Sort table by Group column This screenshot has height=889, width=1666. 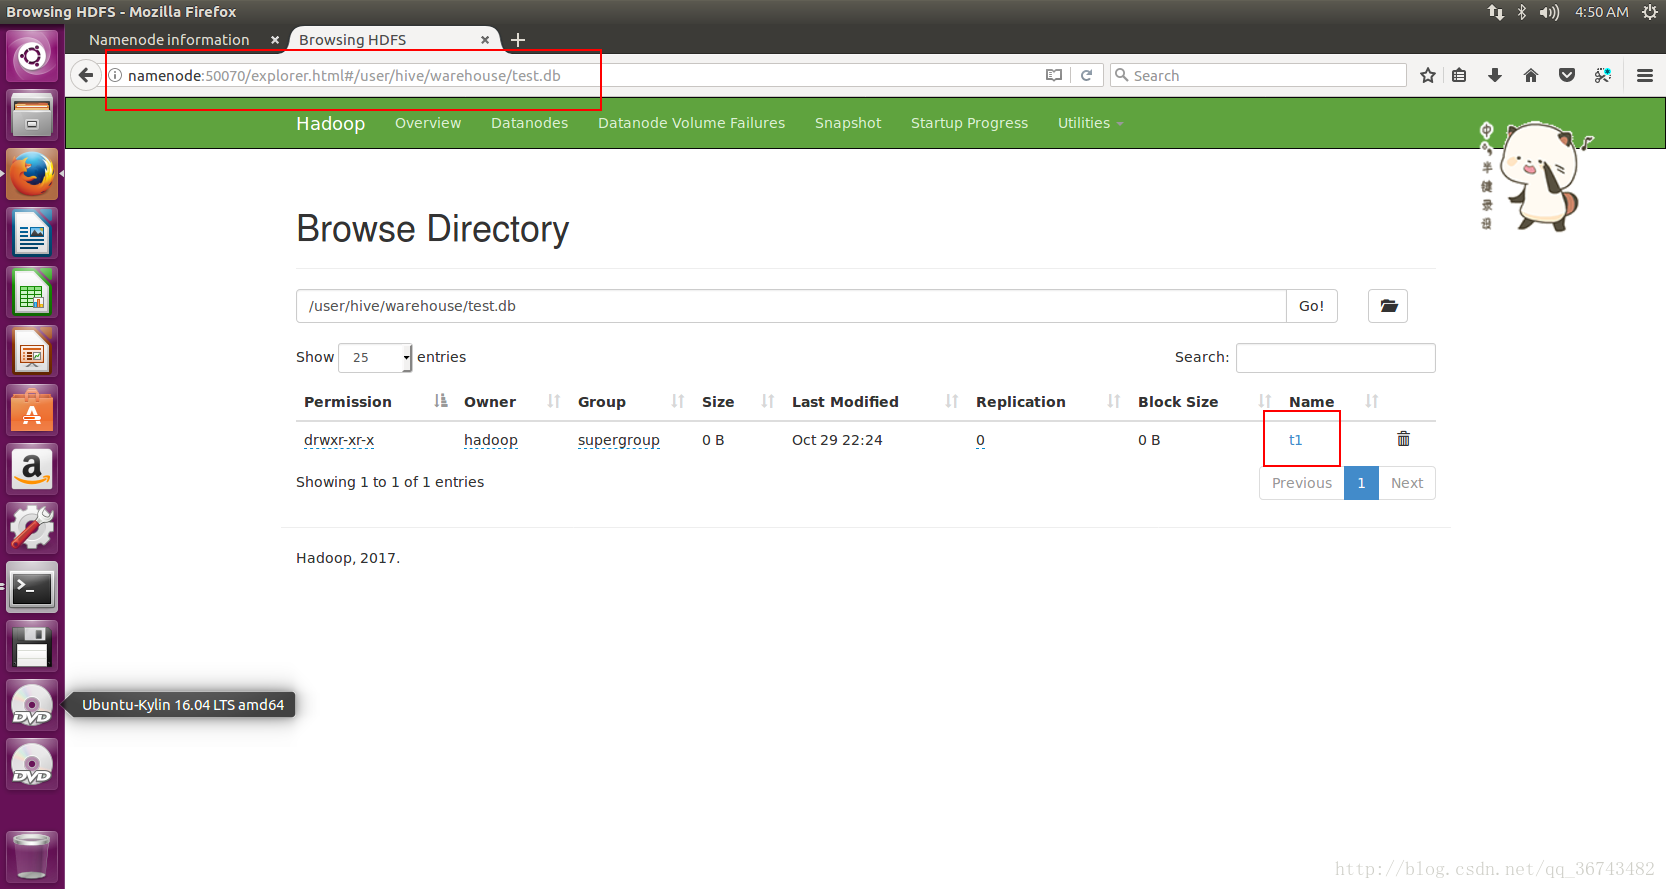[x=631, y=401]
